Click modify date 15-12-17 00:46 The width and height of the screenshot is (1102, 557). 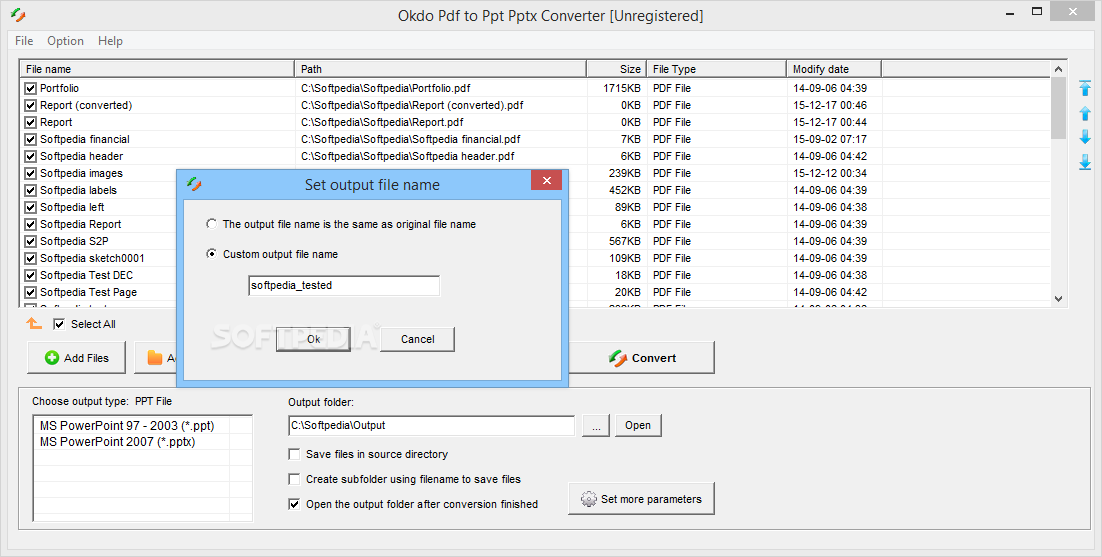[x=830, y=105]
